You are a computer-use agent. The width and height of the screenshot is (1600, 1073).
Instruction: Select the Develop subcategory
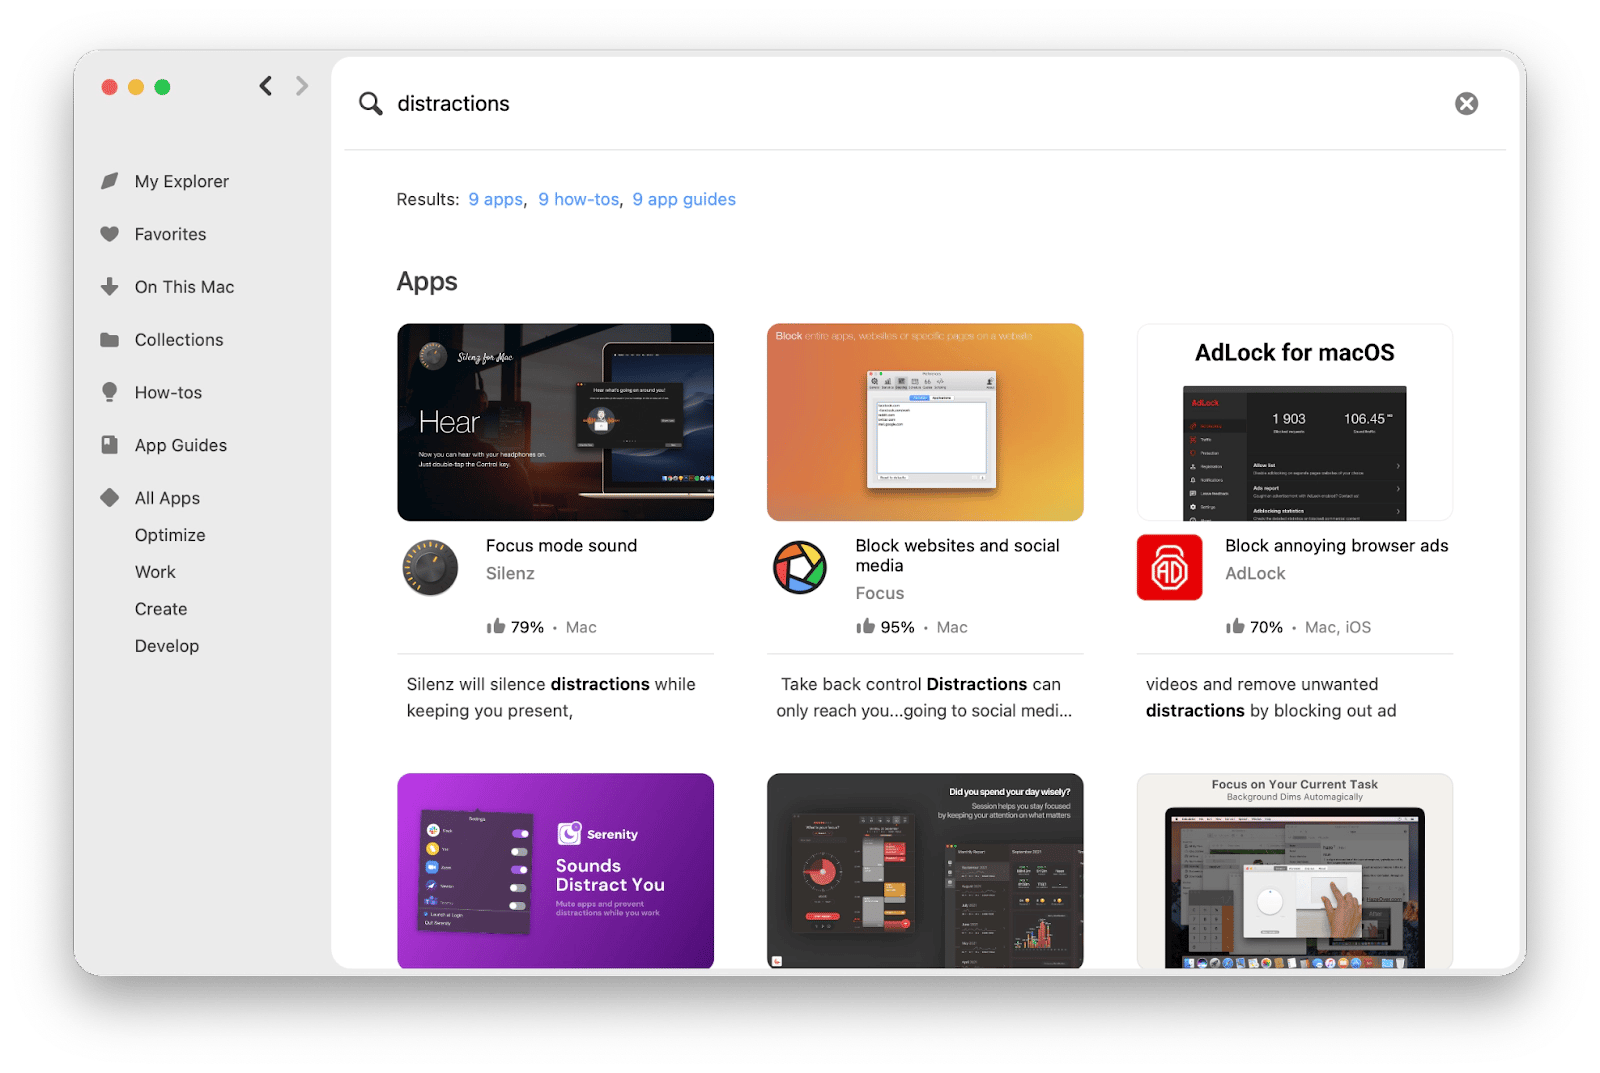tap(167, 646)
